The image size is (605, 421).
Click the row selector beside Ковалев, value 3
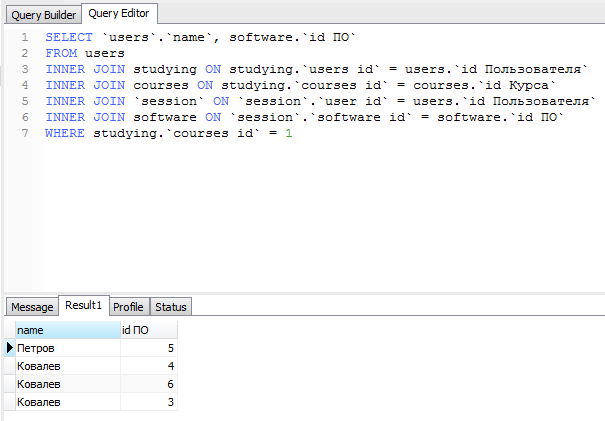coord(10,402)
